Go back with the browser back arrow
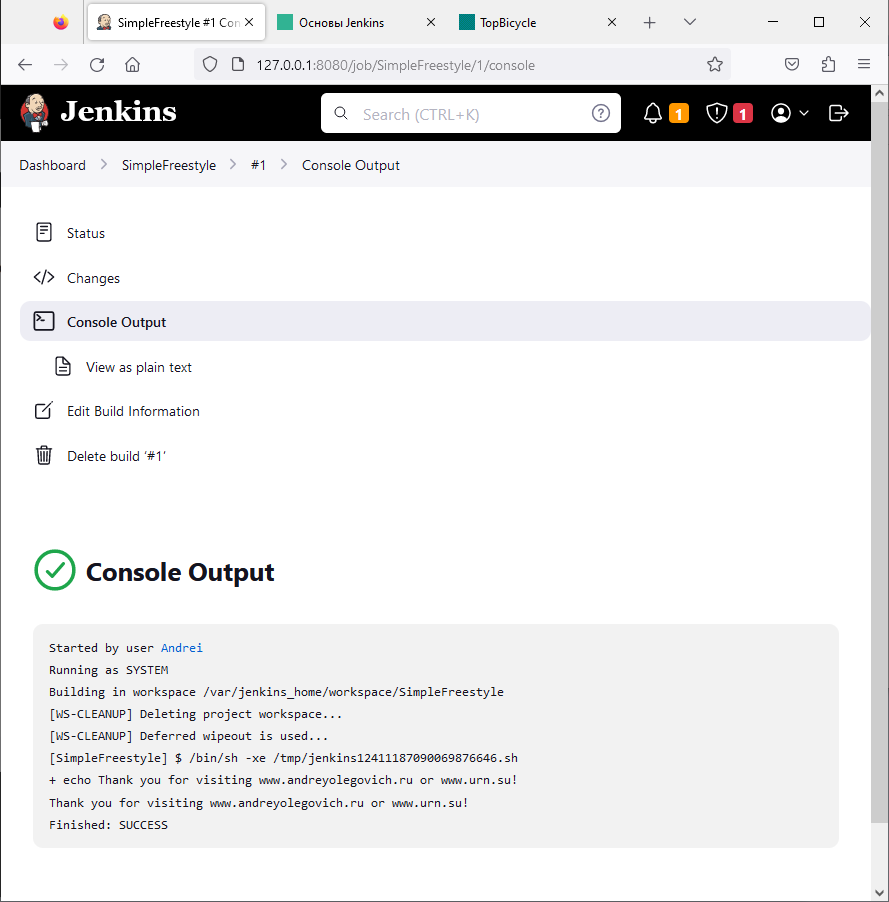 click(25, 64)
